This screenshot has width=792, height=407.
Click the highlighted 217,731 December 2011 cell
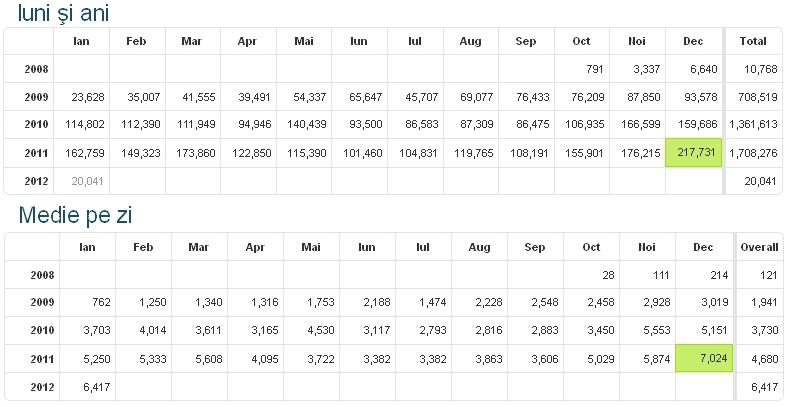coord(694,152)
